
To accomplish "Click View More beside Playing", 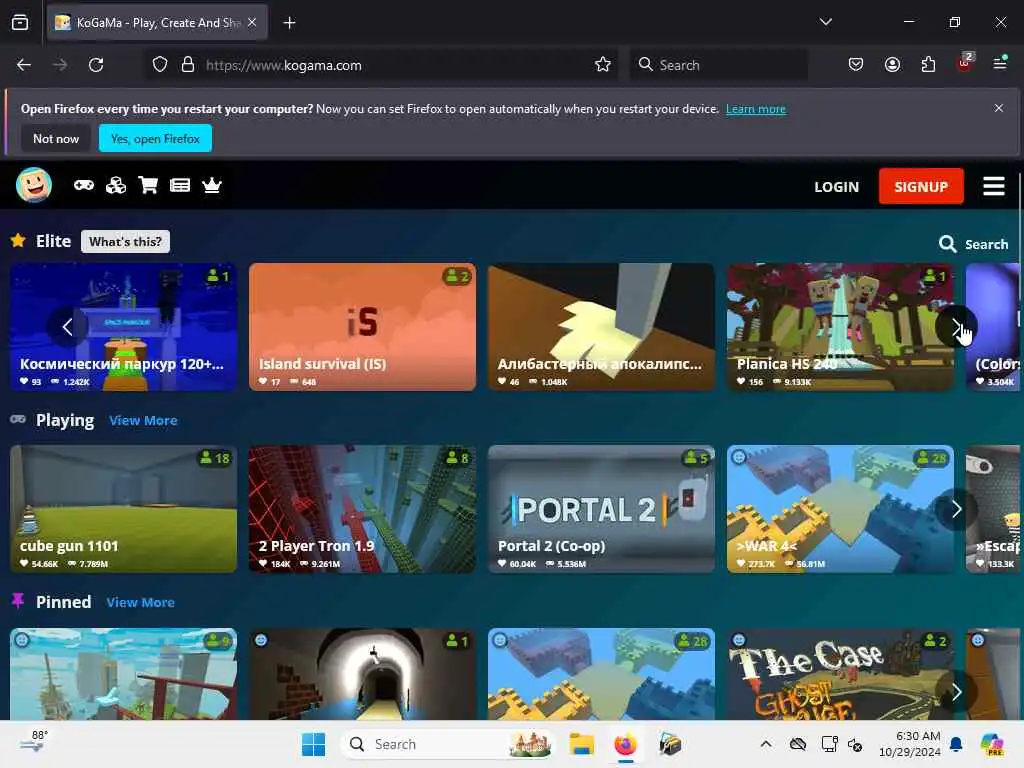I will pos(143,421).
